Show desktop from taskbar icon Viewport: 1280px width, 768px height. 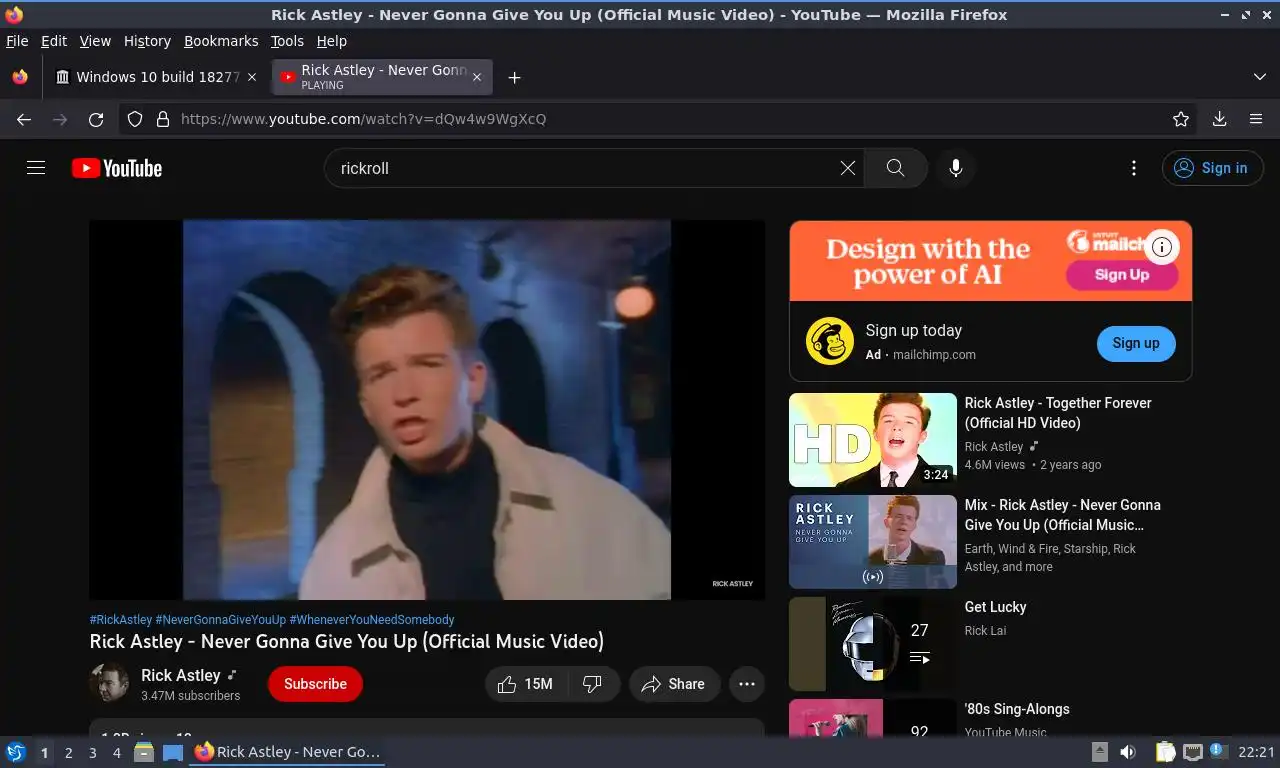tap(173, 752)
